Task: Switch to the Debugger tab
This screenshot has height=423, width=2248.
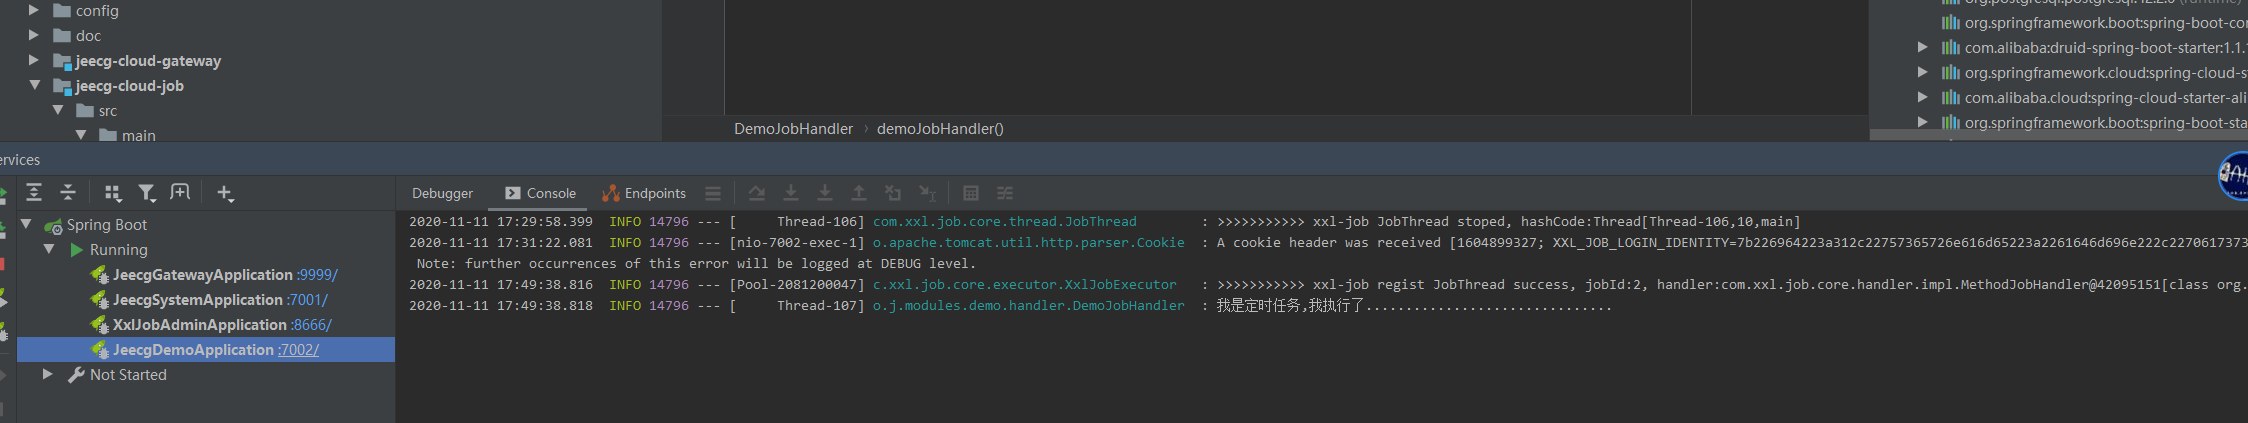Action: [x=442, y=194]
